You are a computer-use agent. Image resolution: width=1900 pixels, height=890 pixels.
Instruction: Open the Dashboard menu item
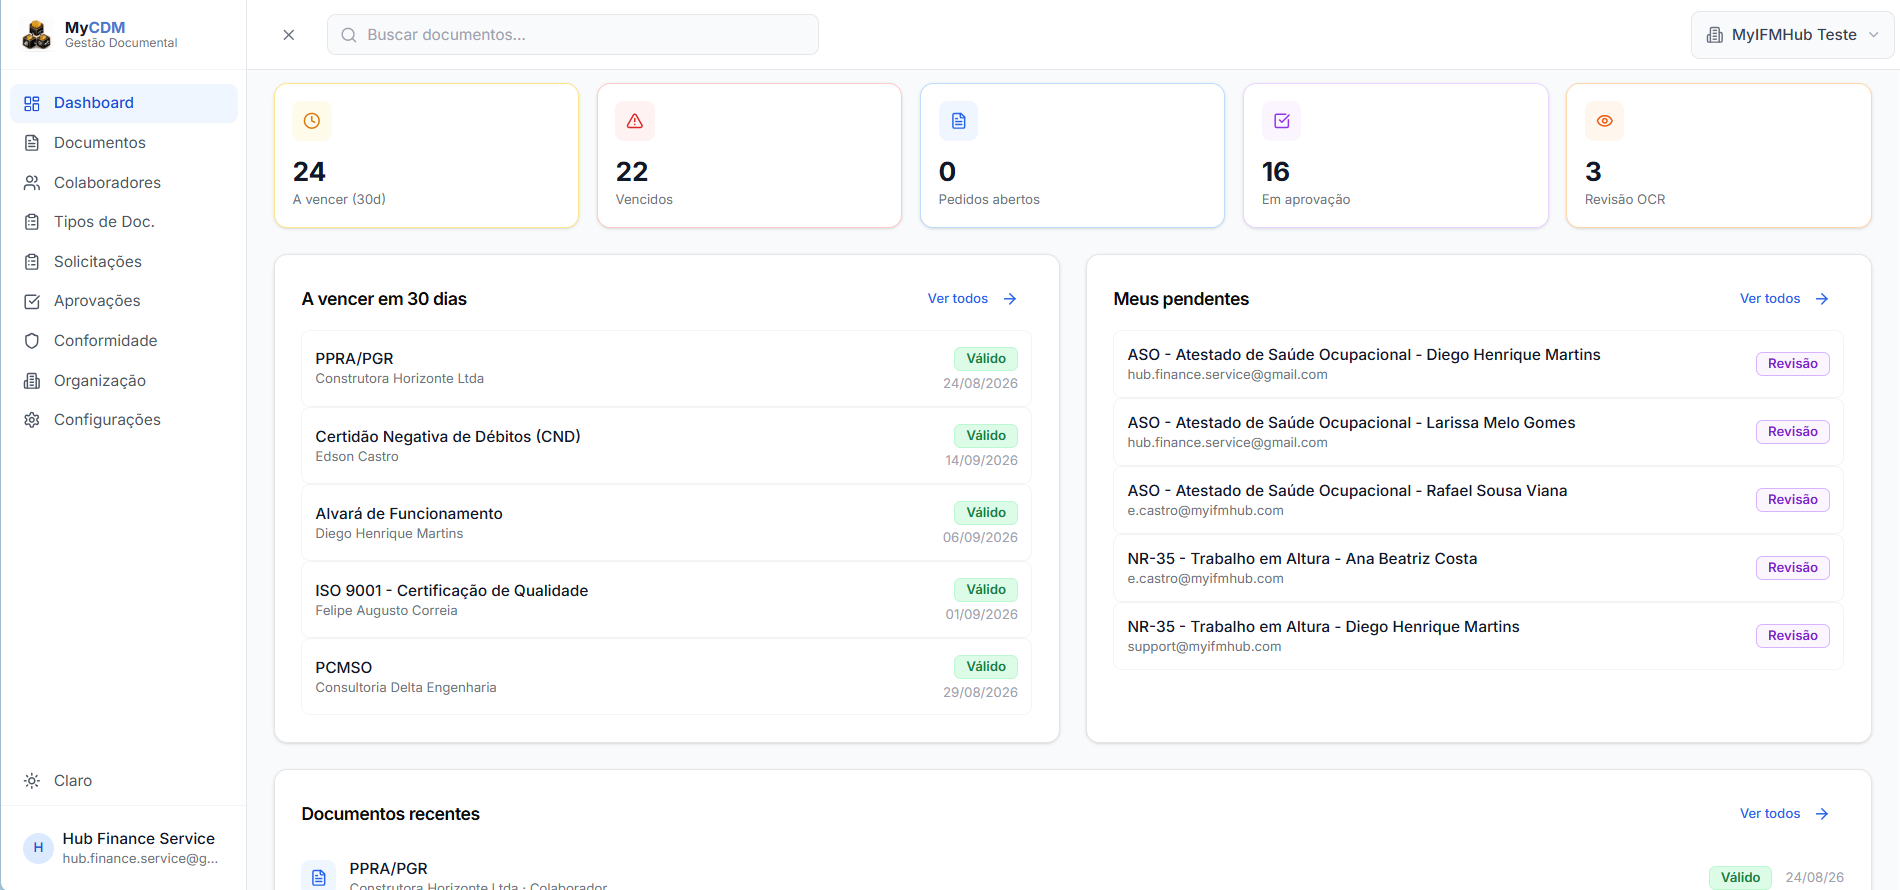124,103
